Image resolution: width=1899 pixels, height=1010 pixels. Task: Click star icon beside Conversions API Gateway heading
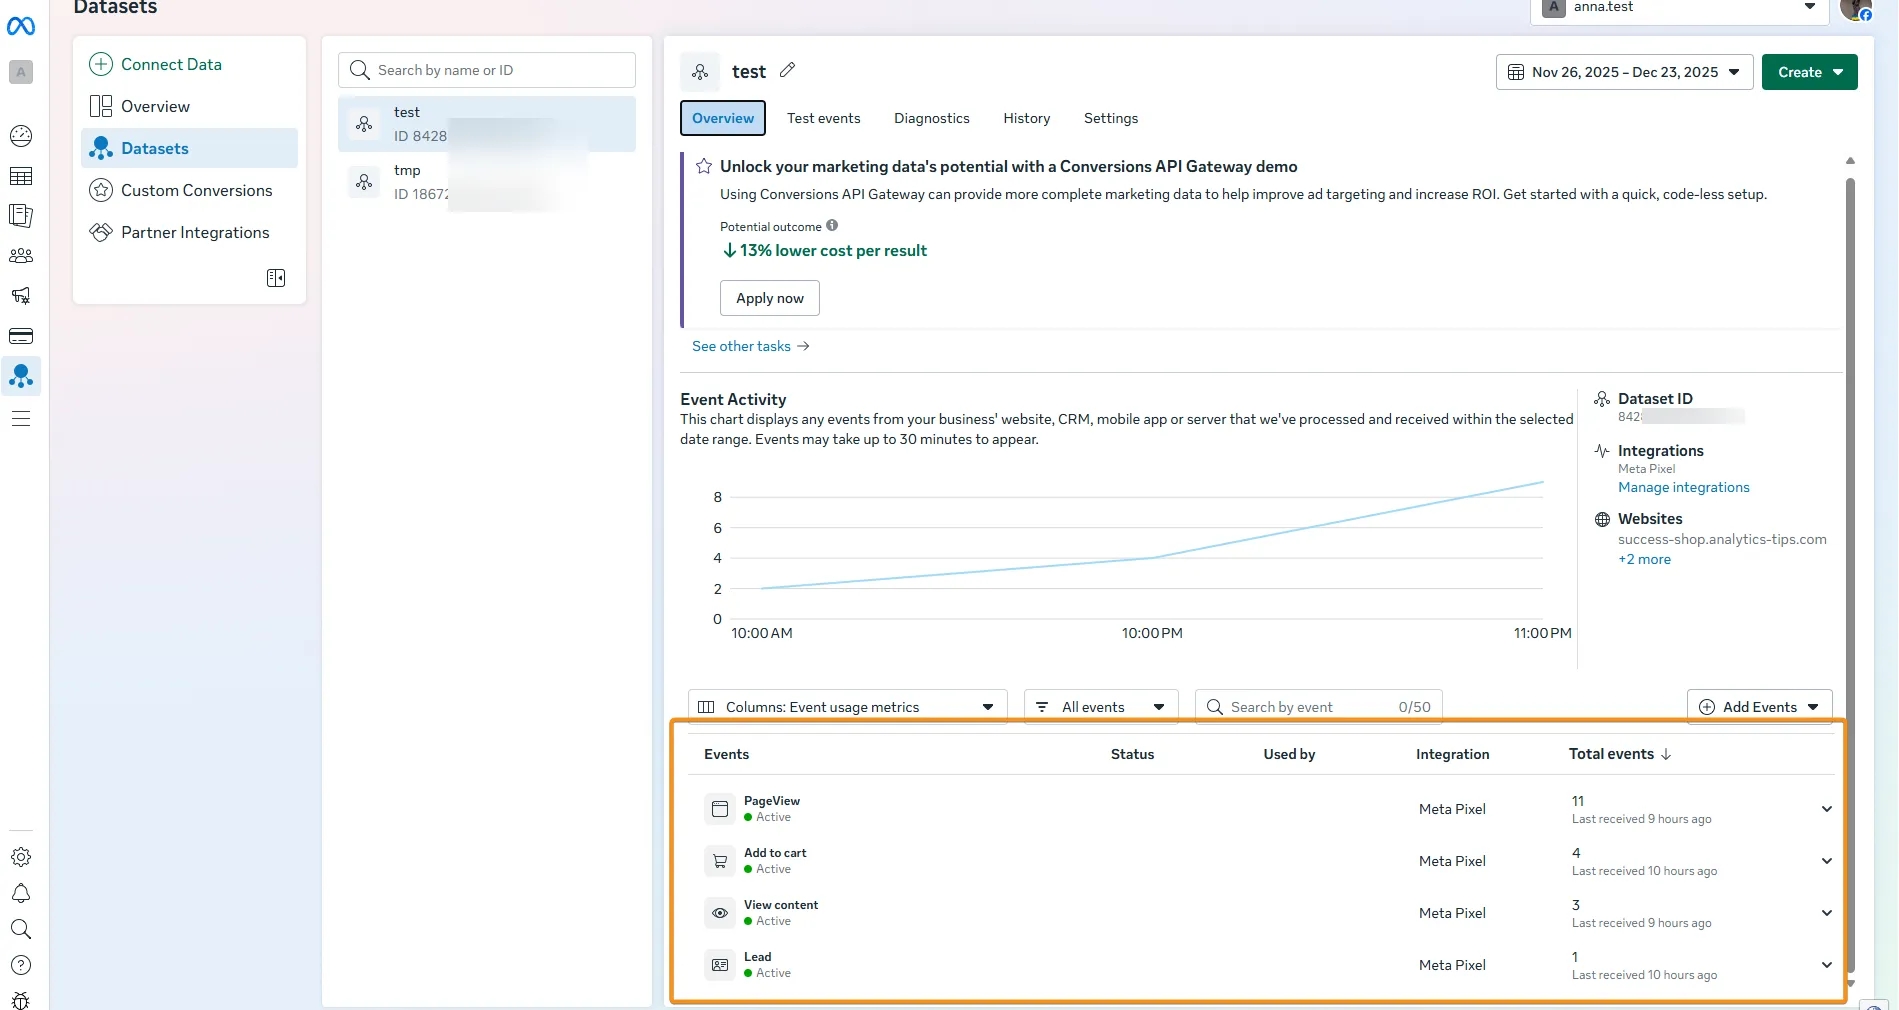coord(704,166)
